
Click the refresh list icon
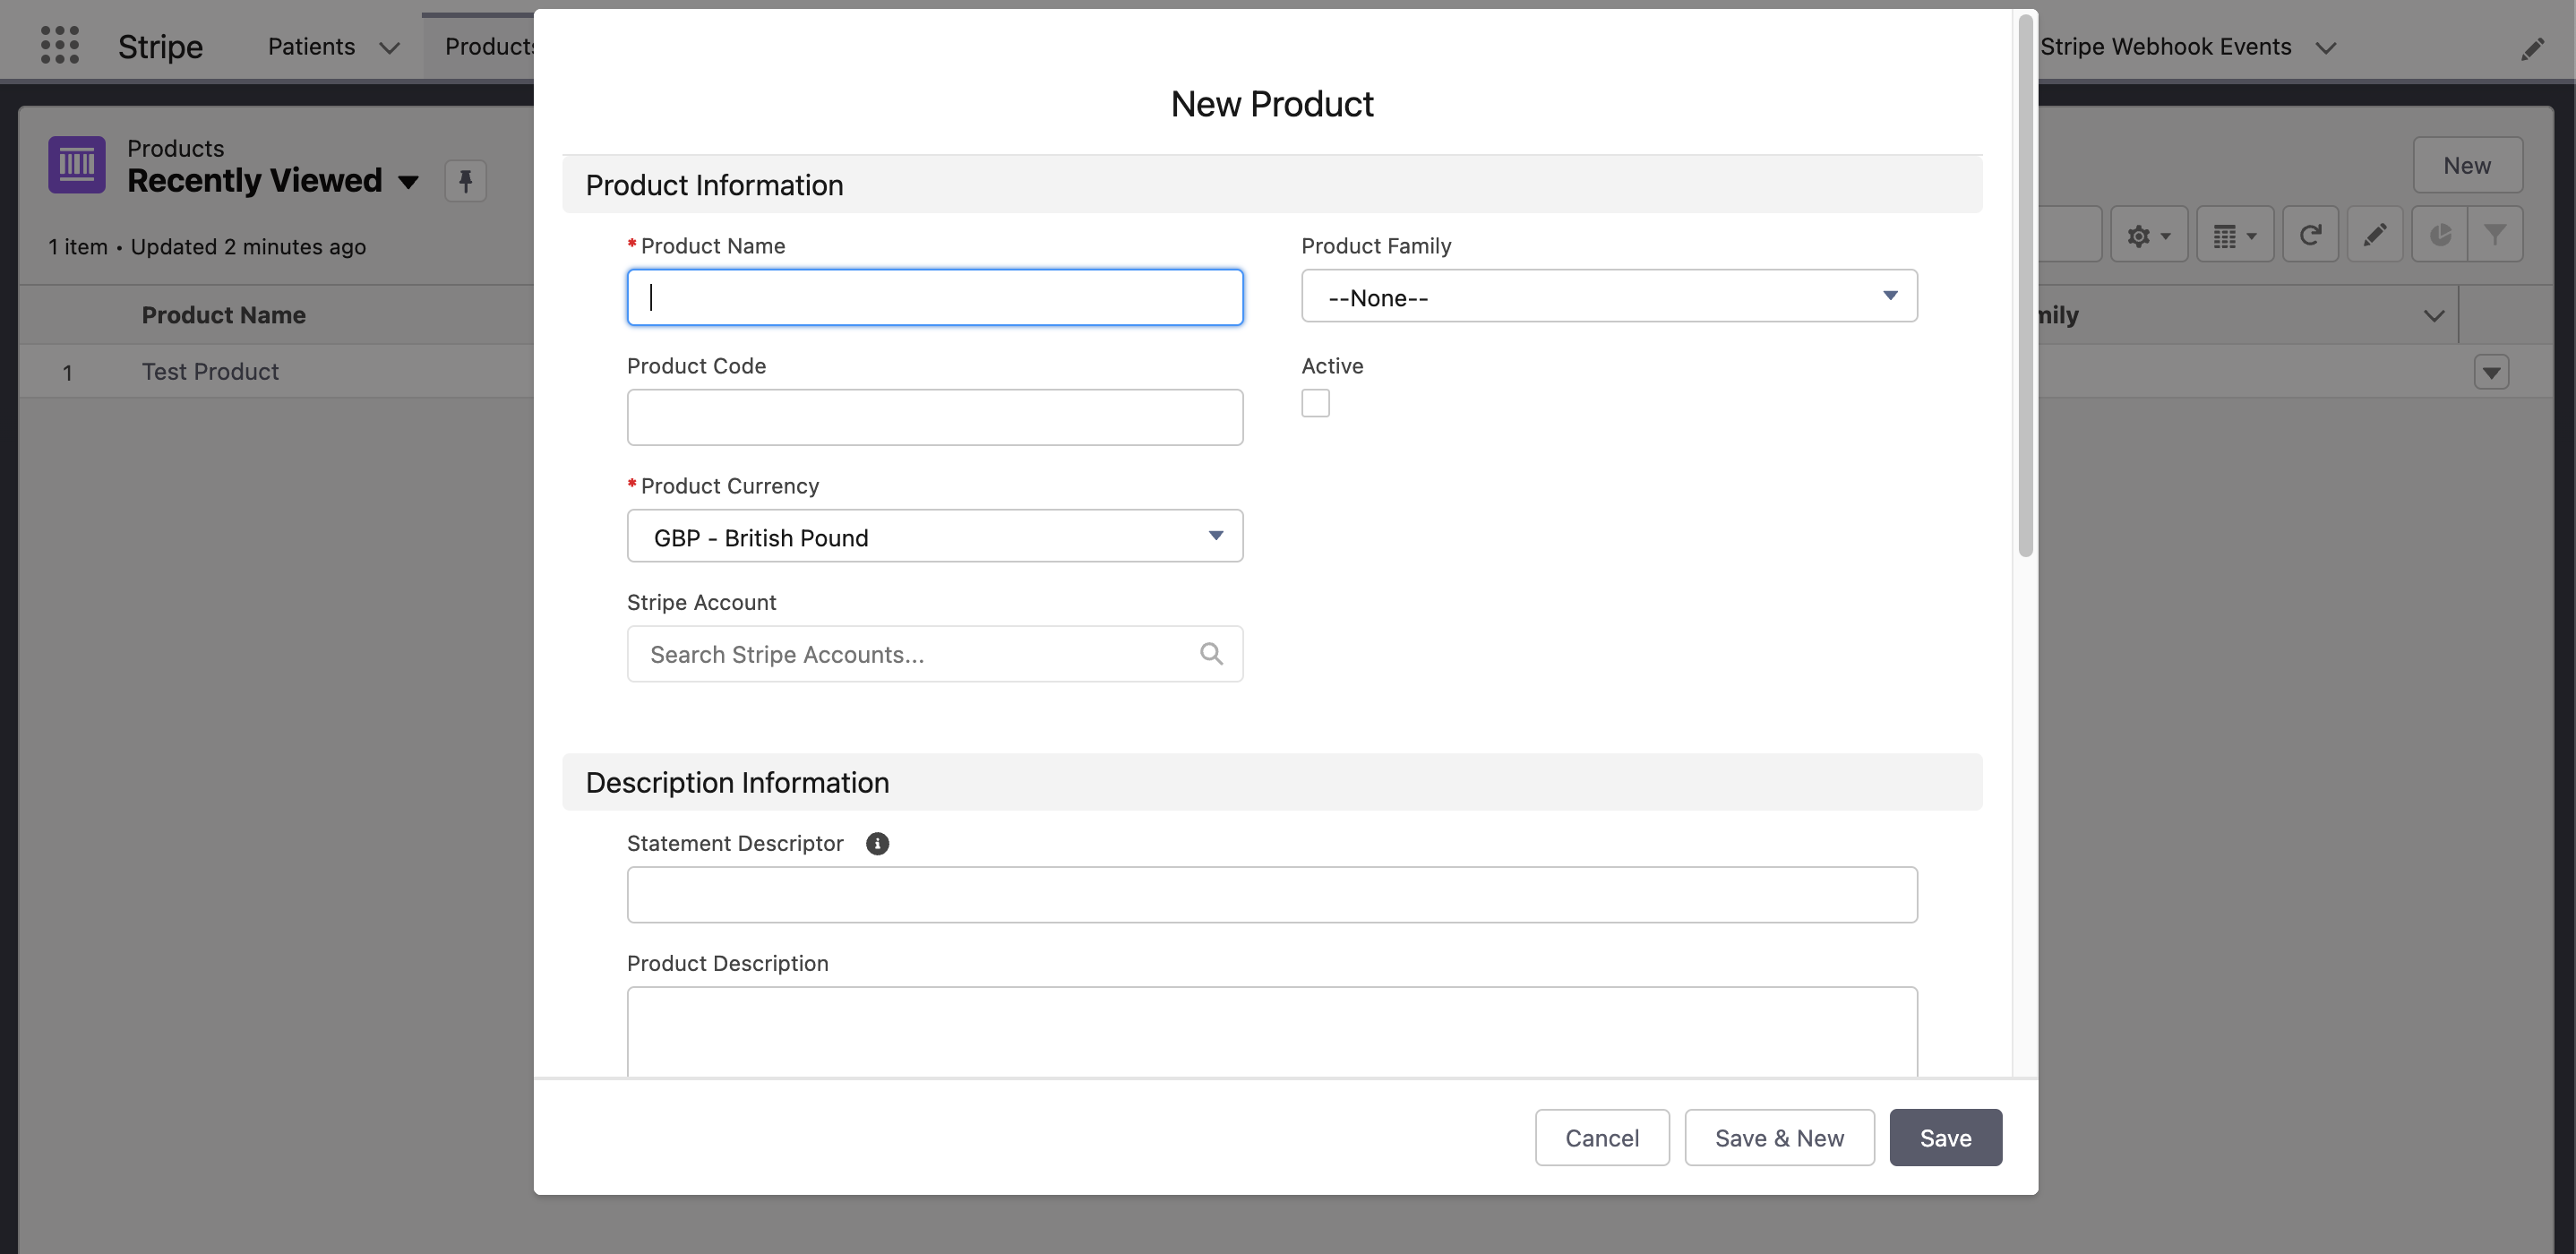[2309, 235]
